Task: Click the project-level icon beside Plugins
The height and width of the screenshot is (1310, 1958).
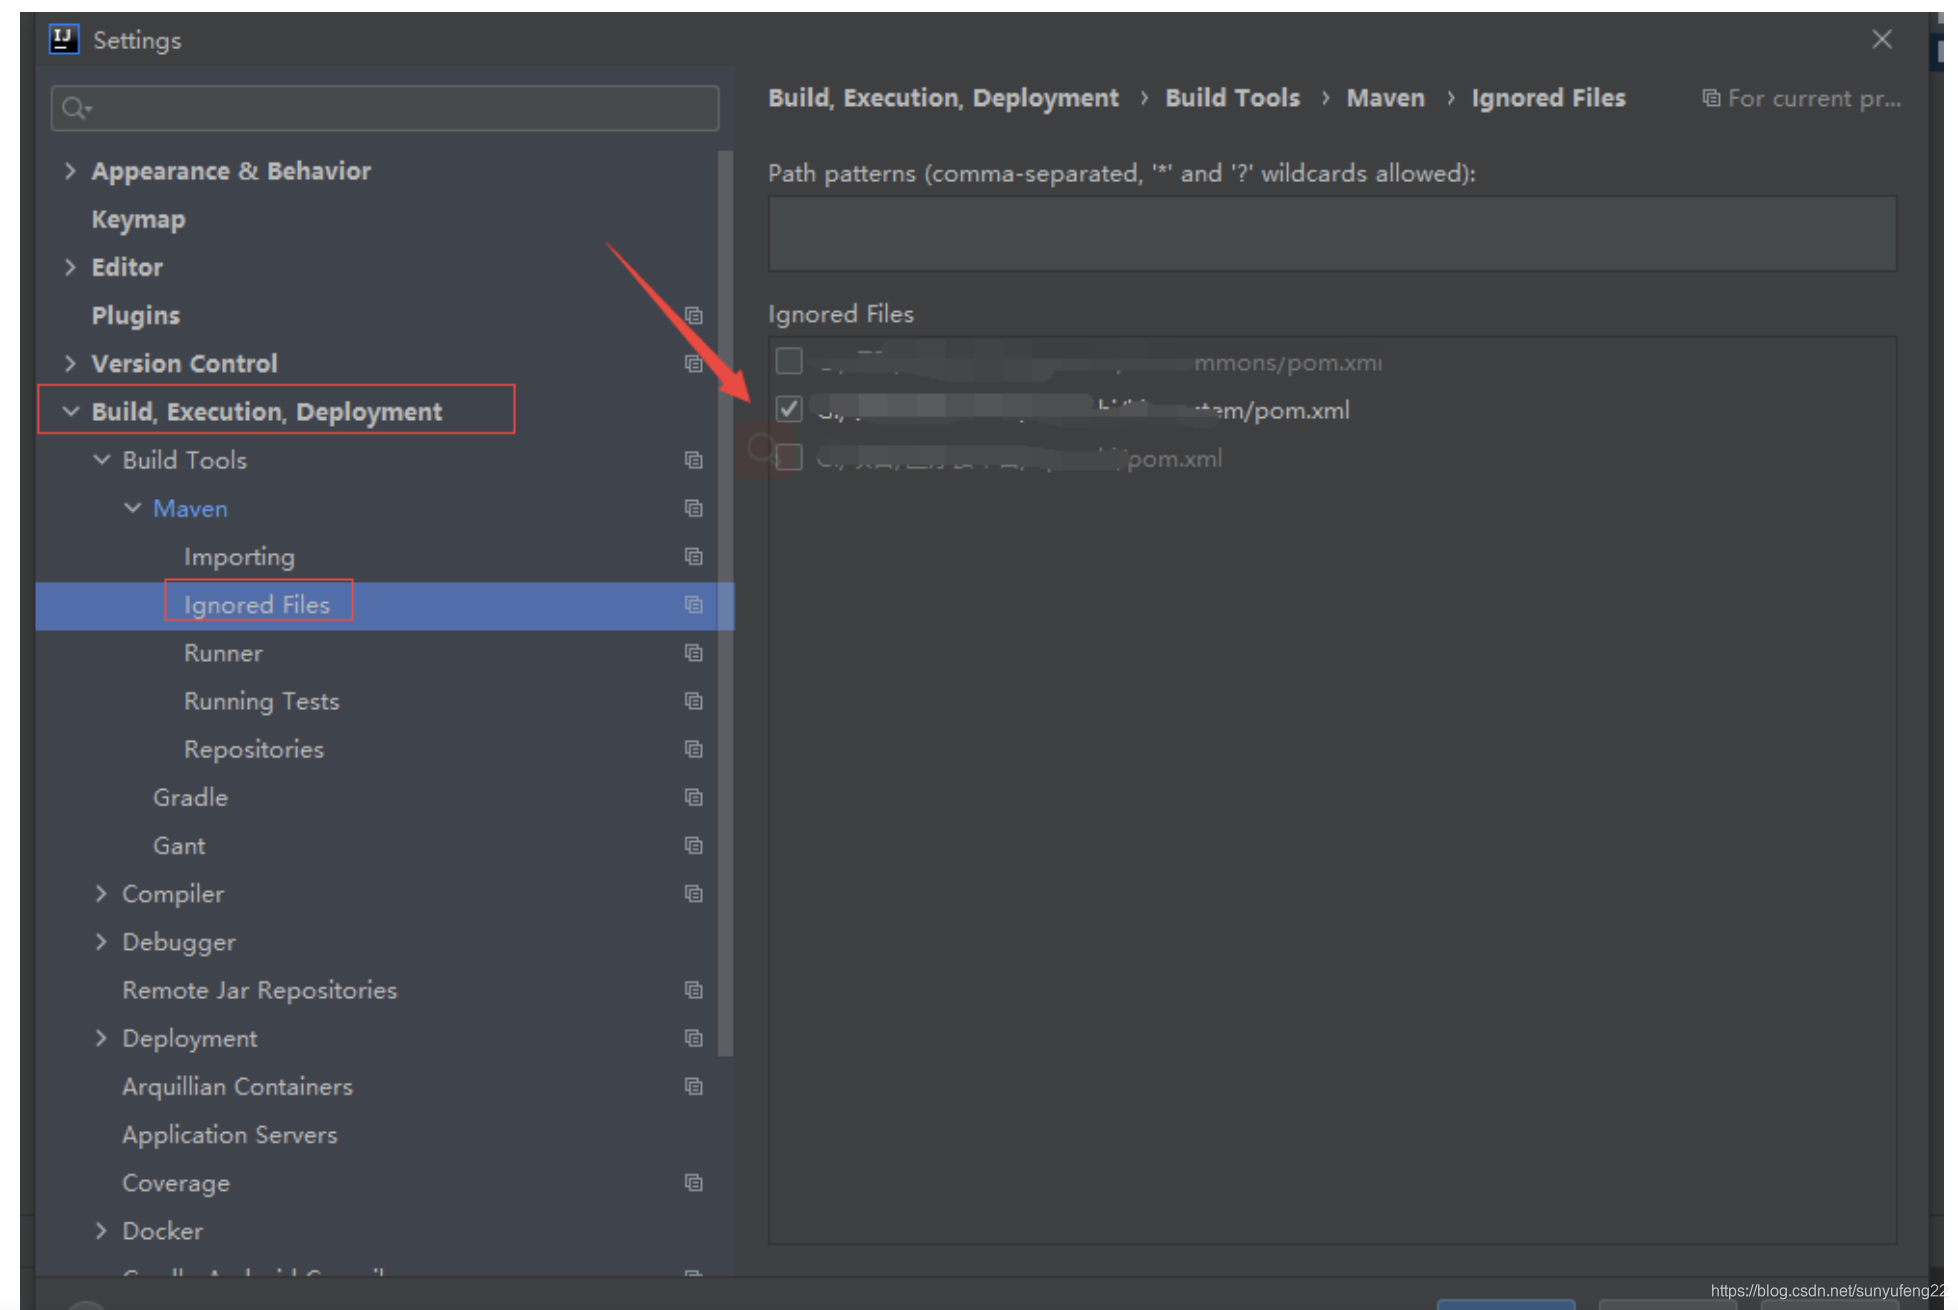Action: coord(693,316)
